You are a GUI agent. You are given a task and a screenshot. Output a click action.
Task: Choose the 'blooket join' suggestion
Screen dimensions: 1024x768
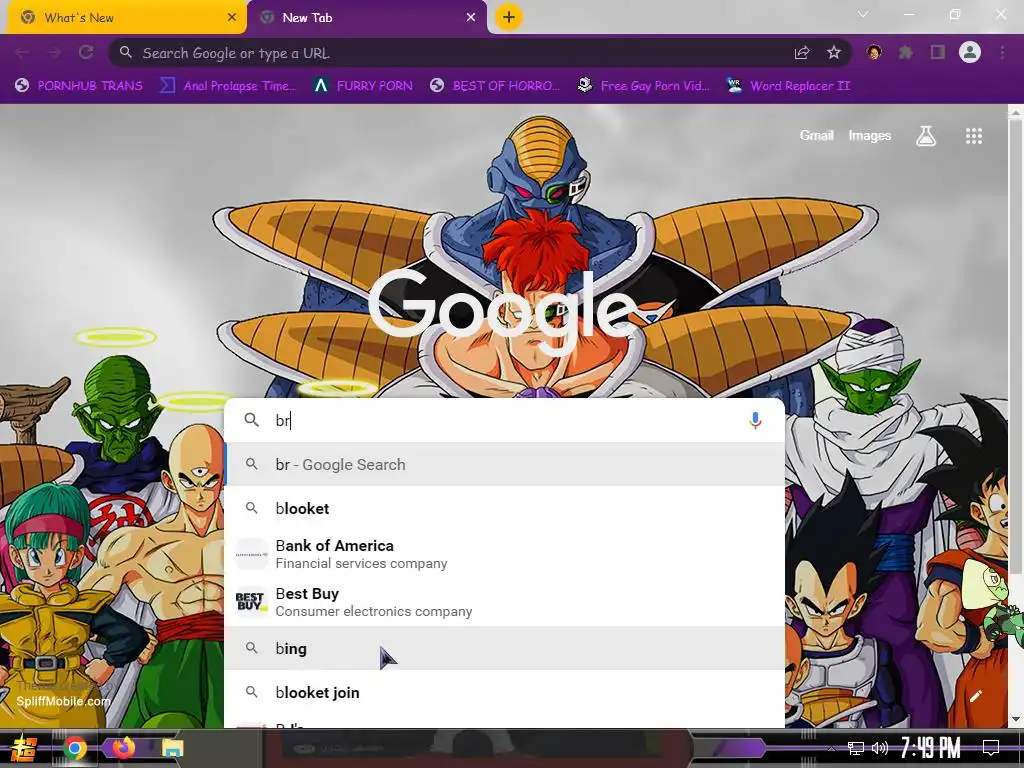click(504, 692)
